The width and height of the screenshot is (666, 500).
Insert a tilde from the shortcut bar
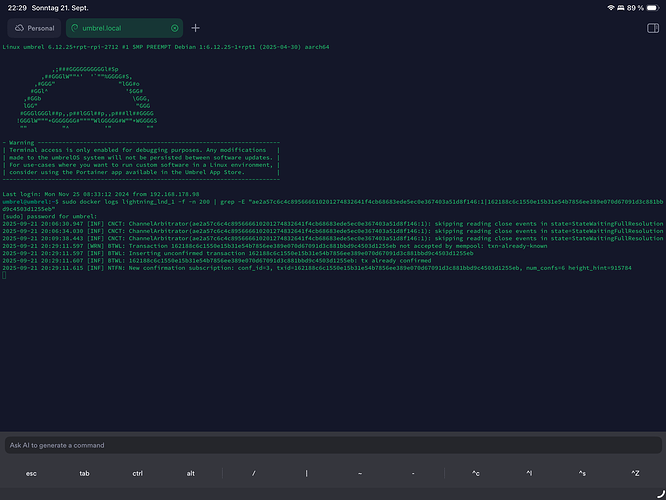click(x=360, y=473)
